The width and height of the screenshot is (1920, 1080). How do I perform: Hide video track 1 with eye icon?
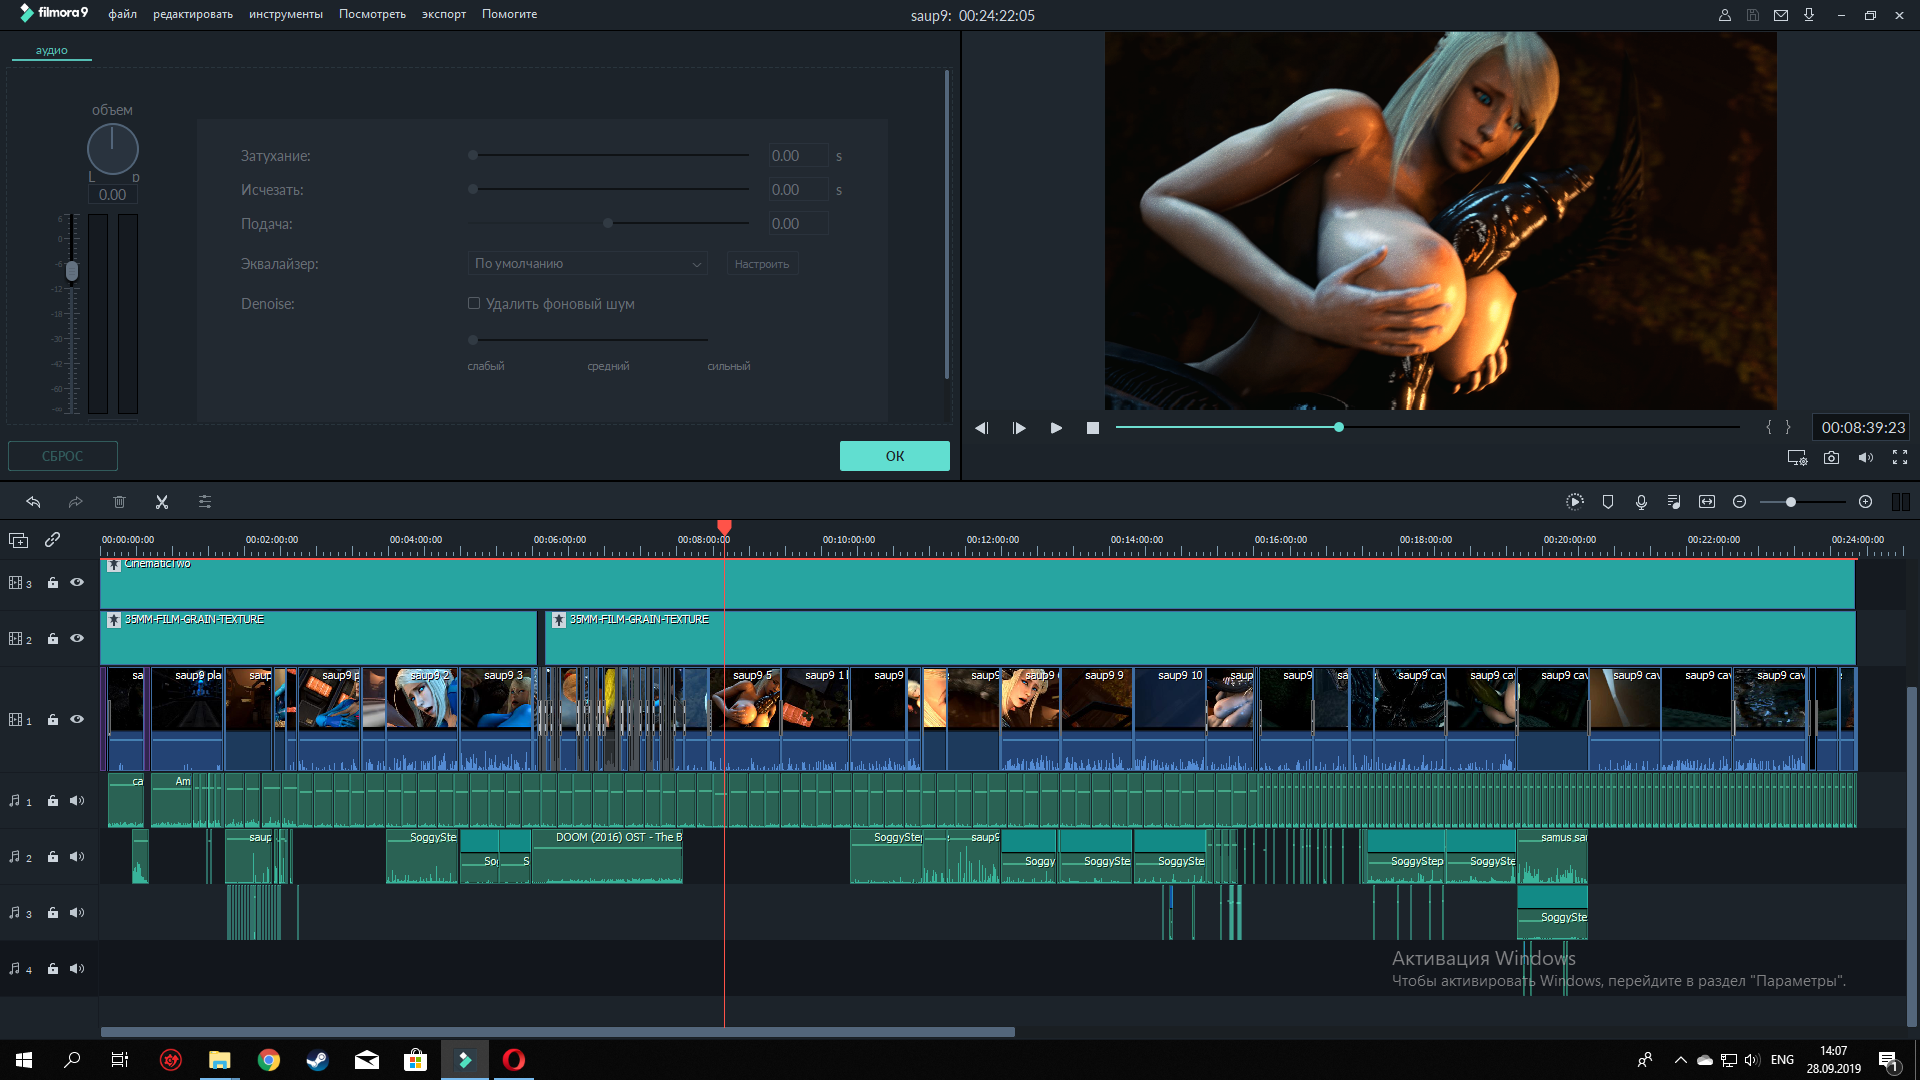click(77, 719)
